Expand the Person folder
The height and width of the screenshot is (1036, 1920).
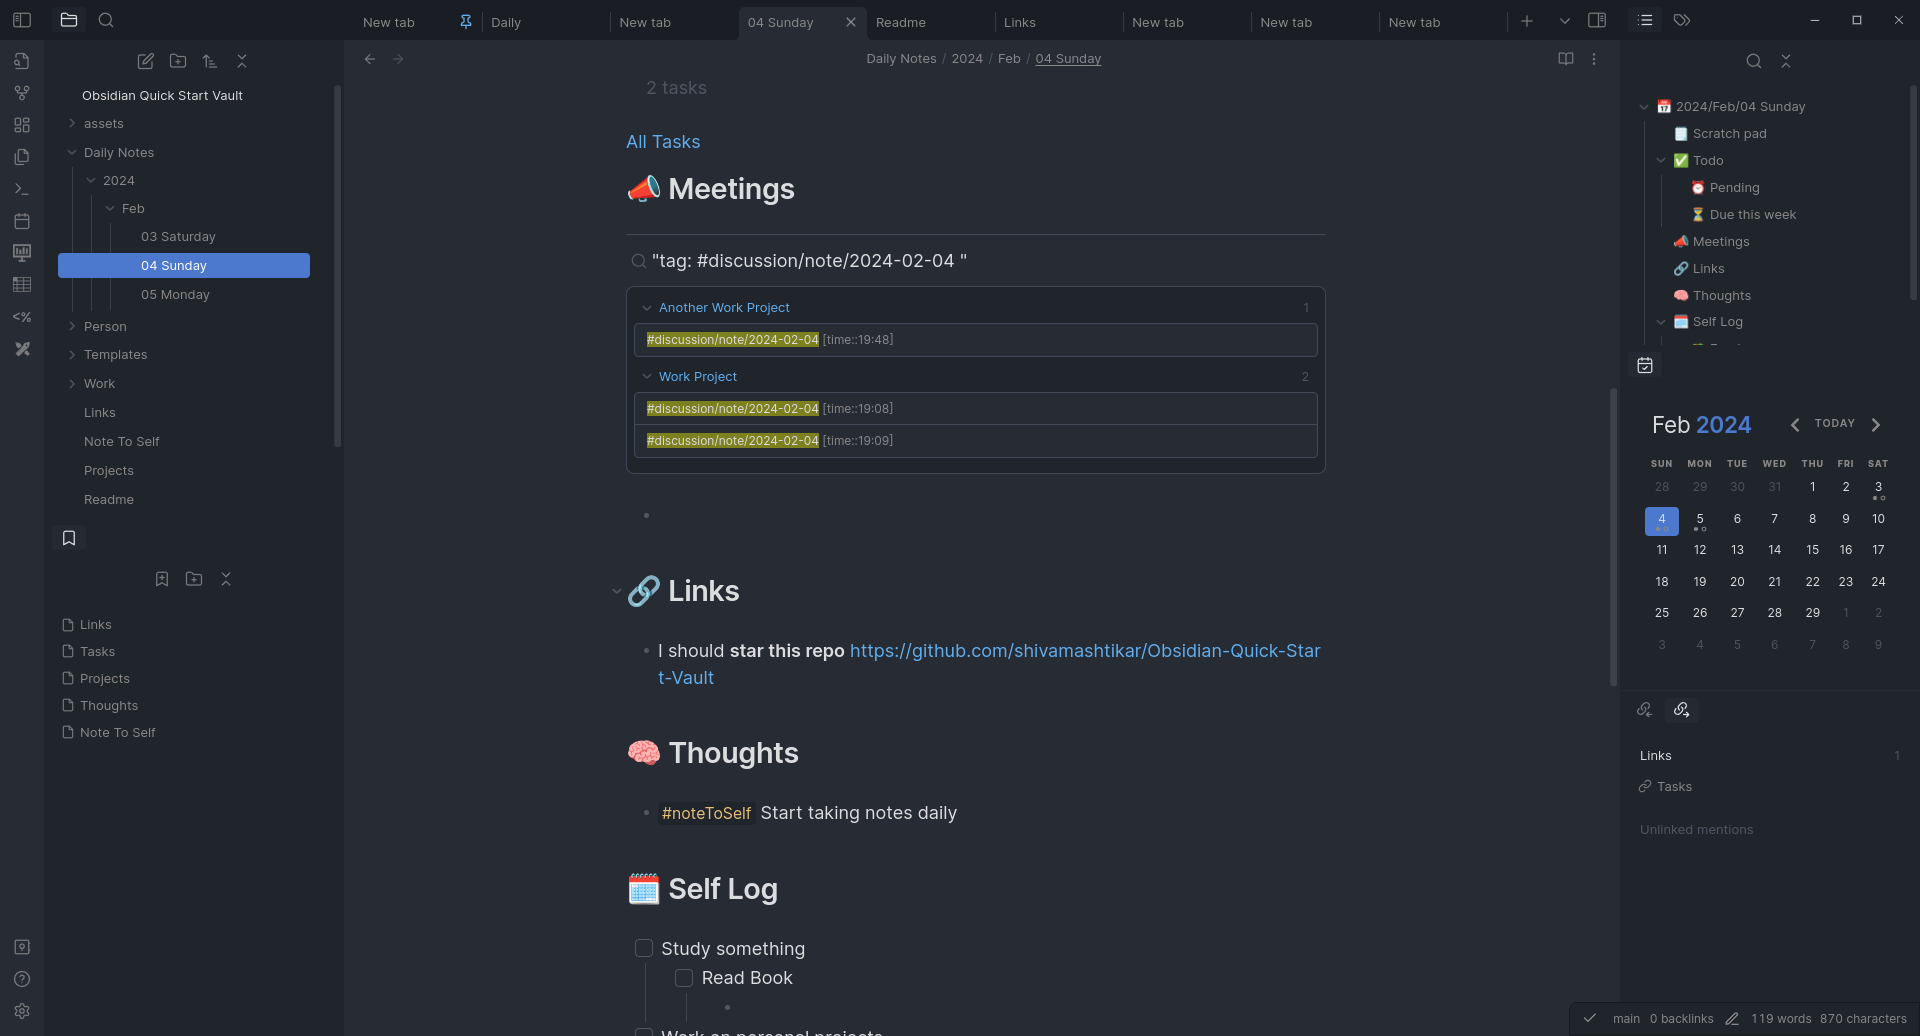(72, 327)
